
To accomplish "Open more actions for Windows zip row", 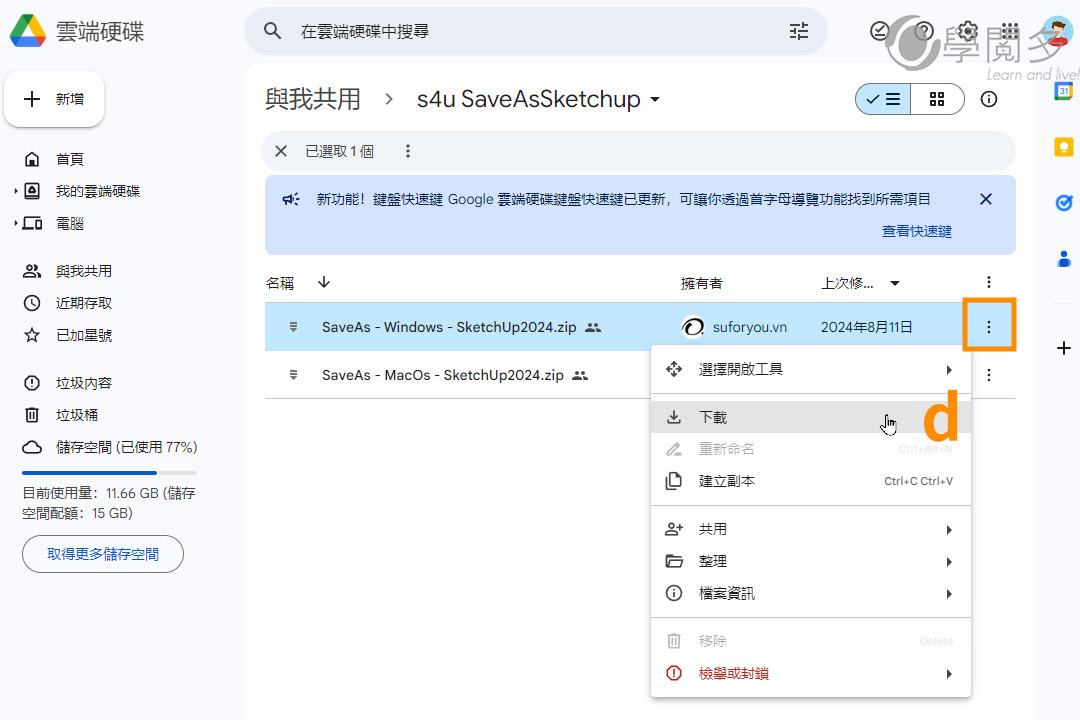I will click(989, 327).
